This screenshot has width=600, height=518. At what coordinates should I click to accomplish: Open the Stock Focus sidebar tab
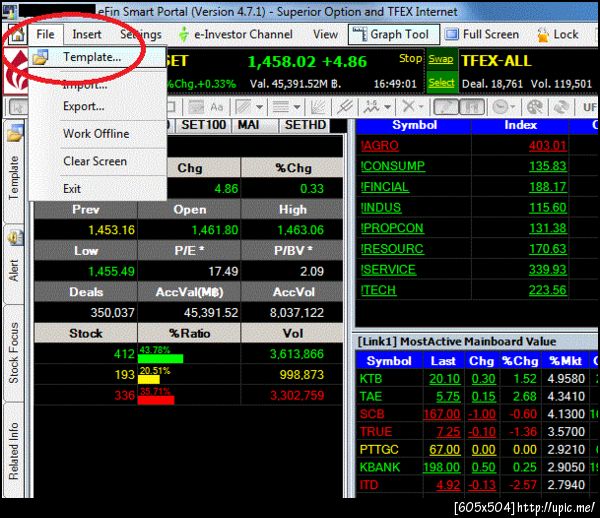14,353
